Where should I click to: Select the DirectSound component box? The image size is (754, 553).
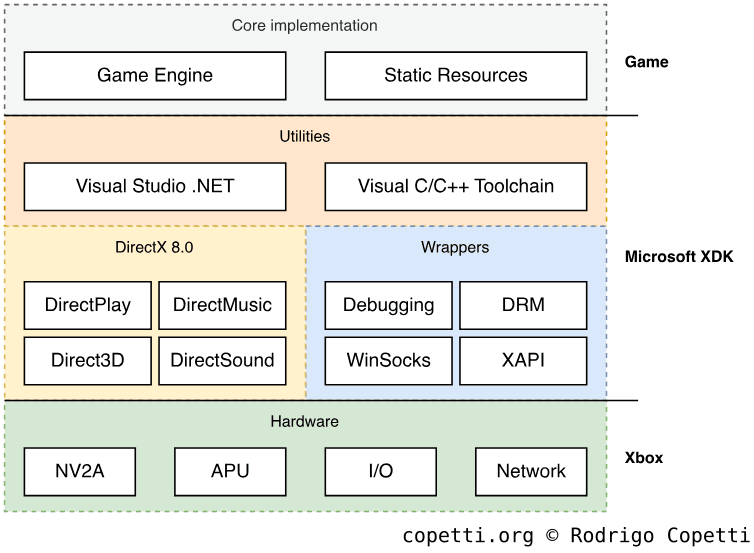click(x=222, y=361)
